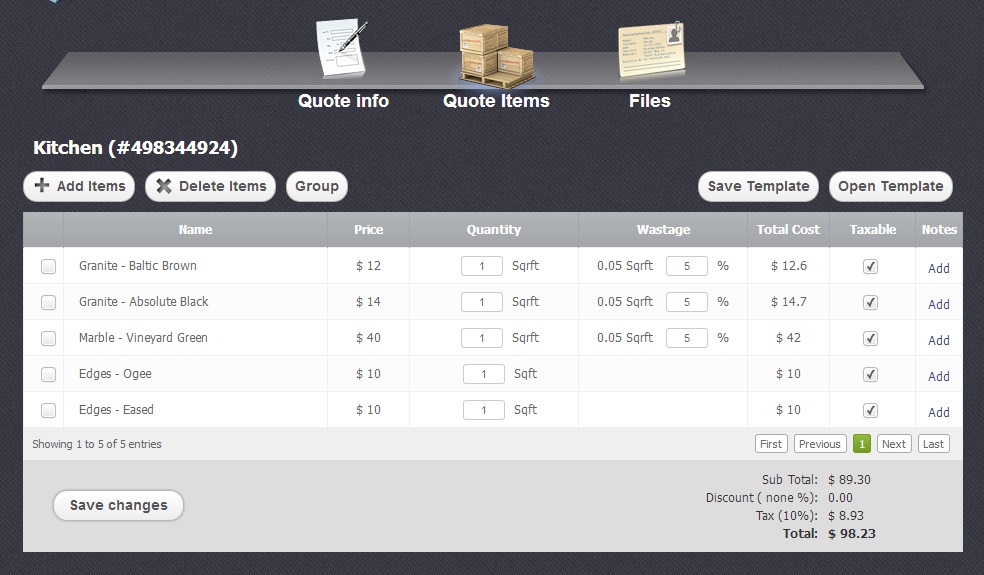Screen dimensions: 984x575
Task: Toggle Taxable checkbox for Edges - Eased
Action: pyautogui.click(x=870, y=411)
